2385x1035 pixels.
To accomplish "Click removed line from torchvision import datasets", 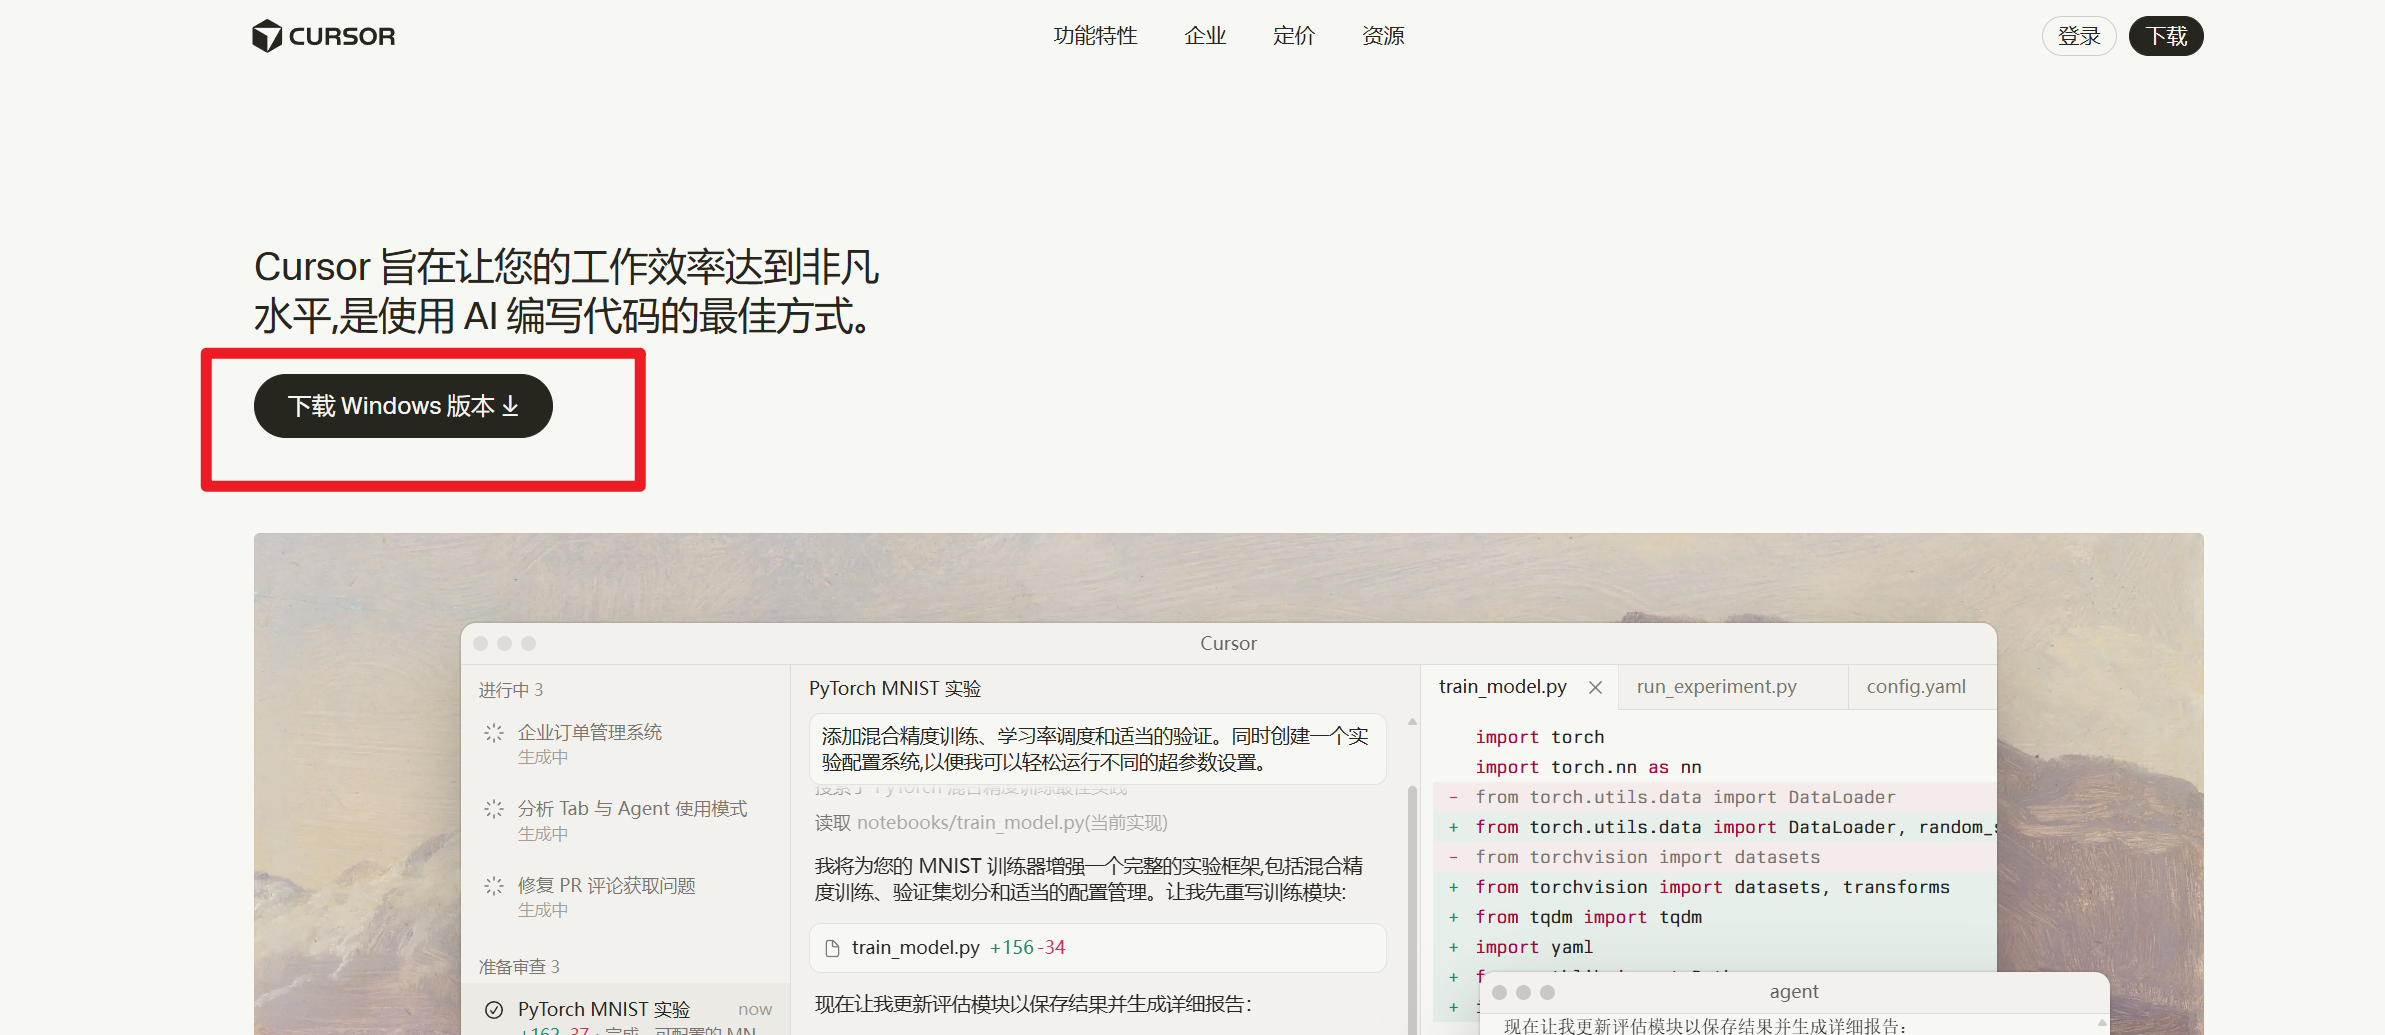I will (1647, 857).
